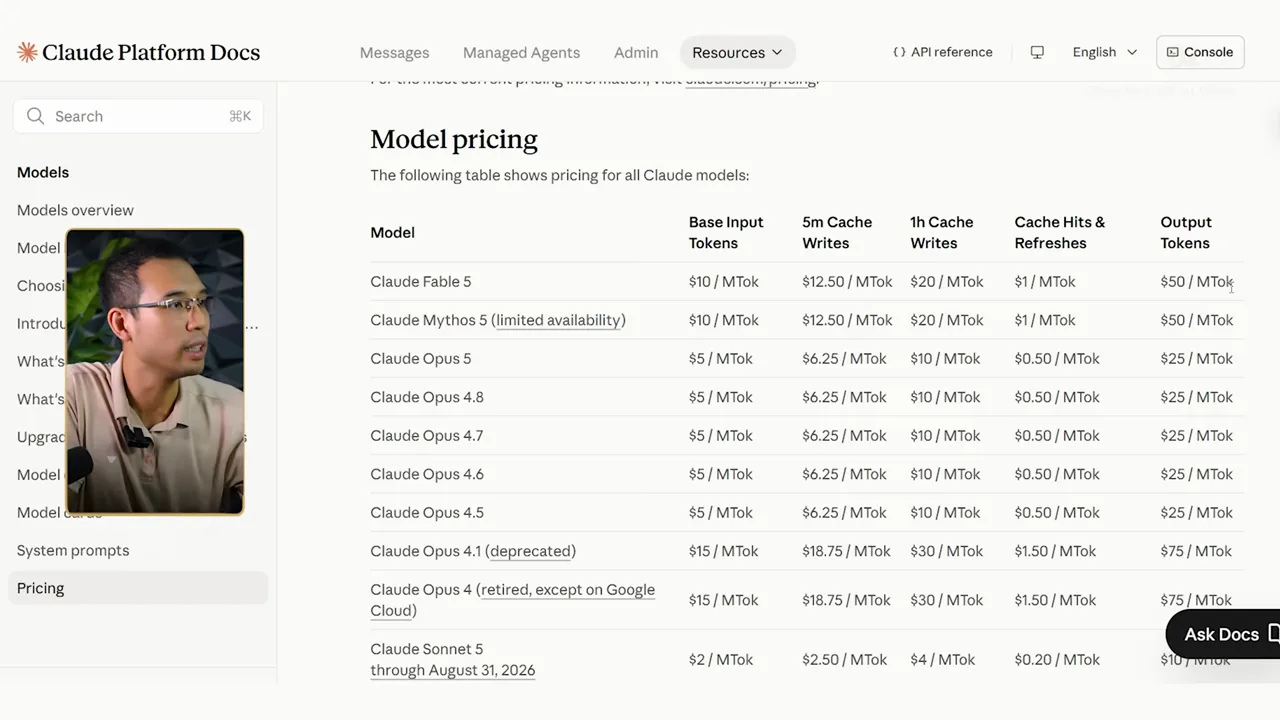This screenshot has height=720, width=1280.
Task: Open System prompts in sidebar
Action: point(73,550)
